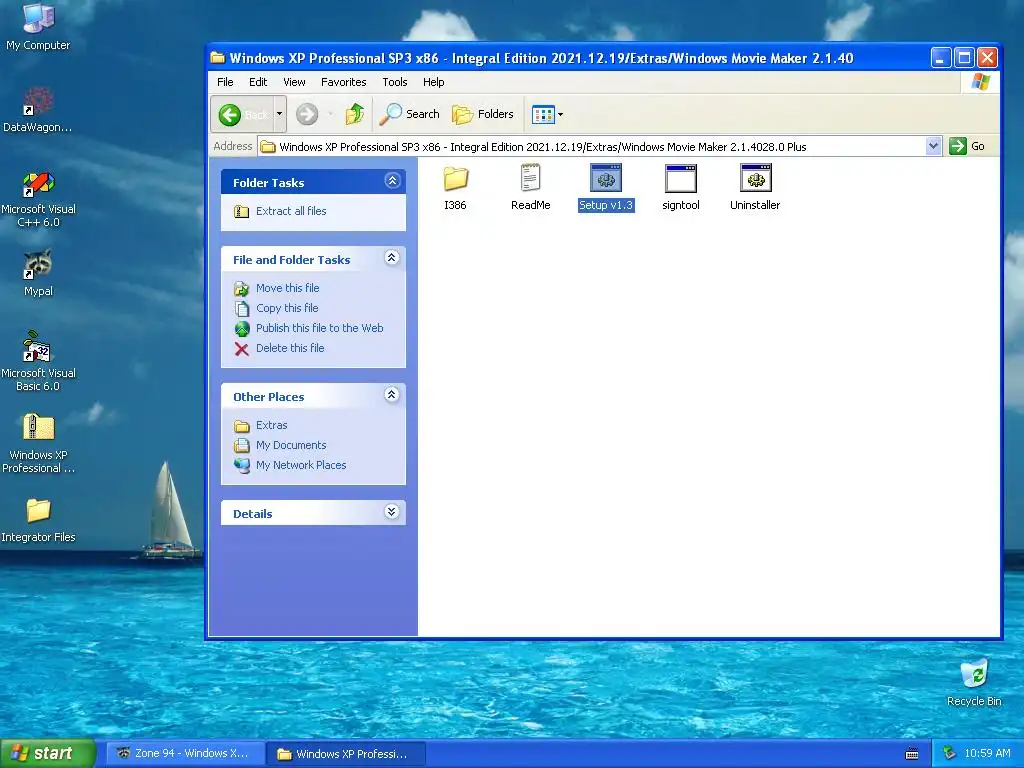Open the Help menu
The width and height of the screenshot is (1024, 768).
[434, 82]
